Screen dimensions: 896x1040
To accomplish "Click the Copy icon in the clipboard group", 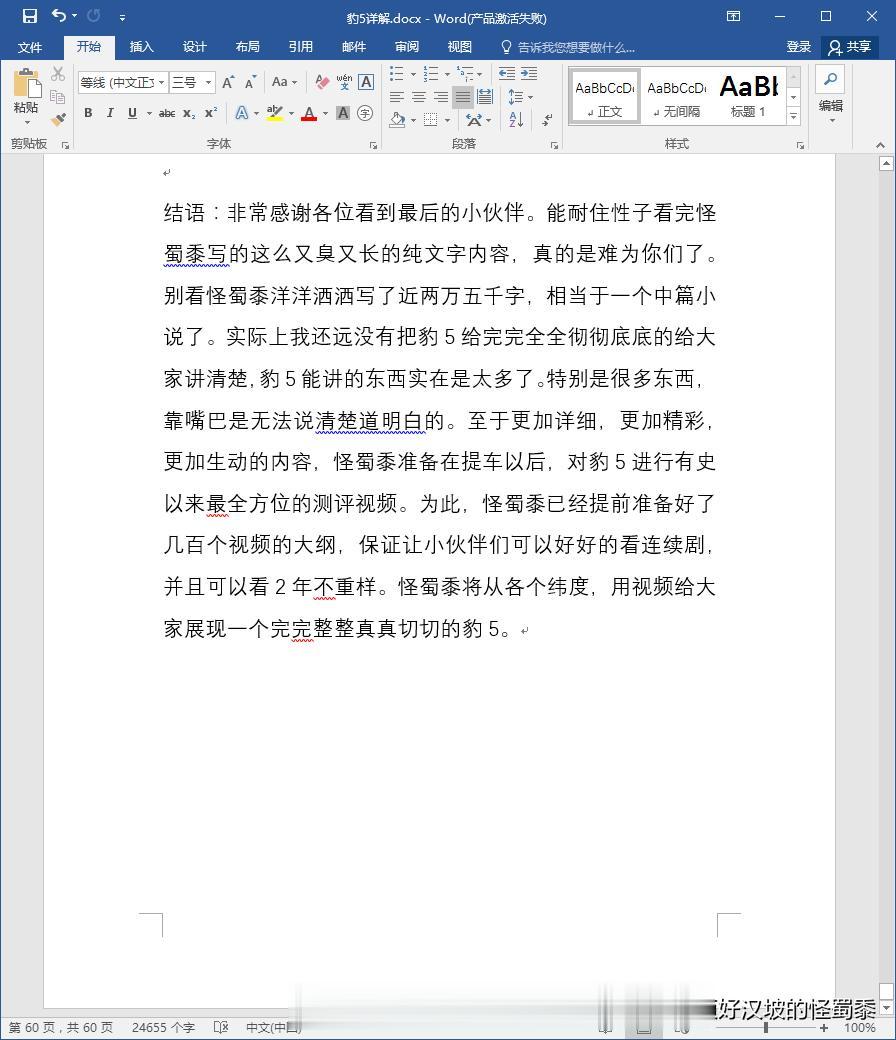I will click(x=58, y=96).
